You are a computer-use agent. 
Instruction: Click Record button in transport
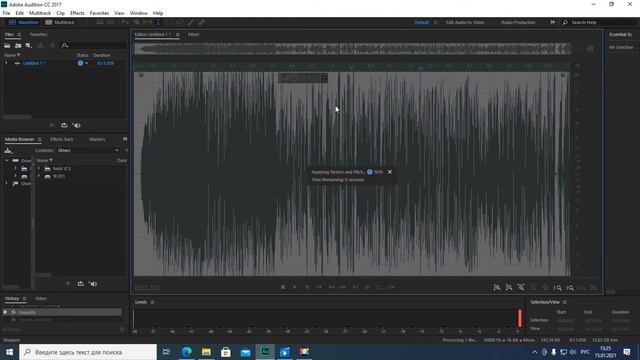tap(367, 287)
